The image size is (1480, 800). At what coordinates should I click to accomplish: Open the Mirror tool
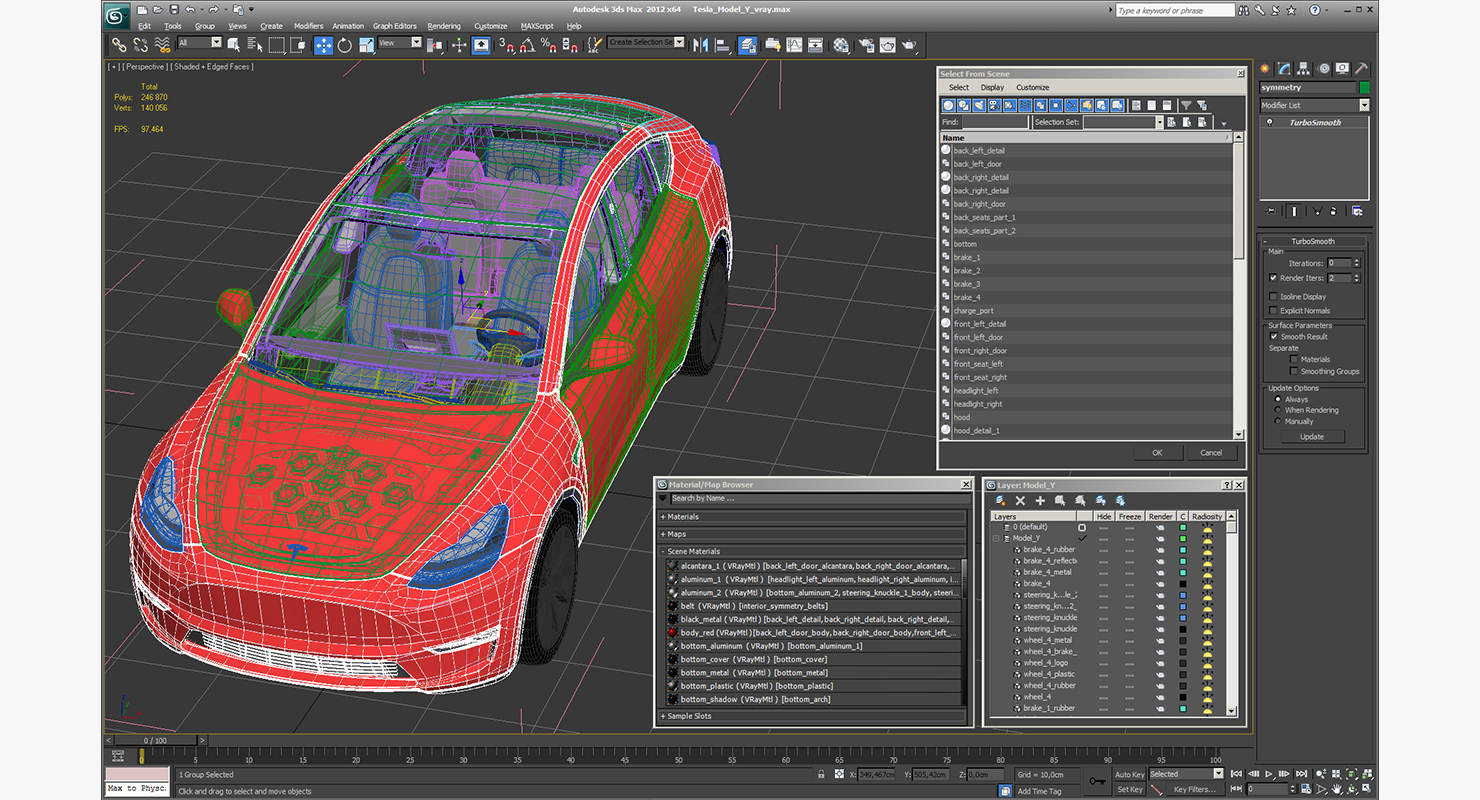[x=700, y=45]
